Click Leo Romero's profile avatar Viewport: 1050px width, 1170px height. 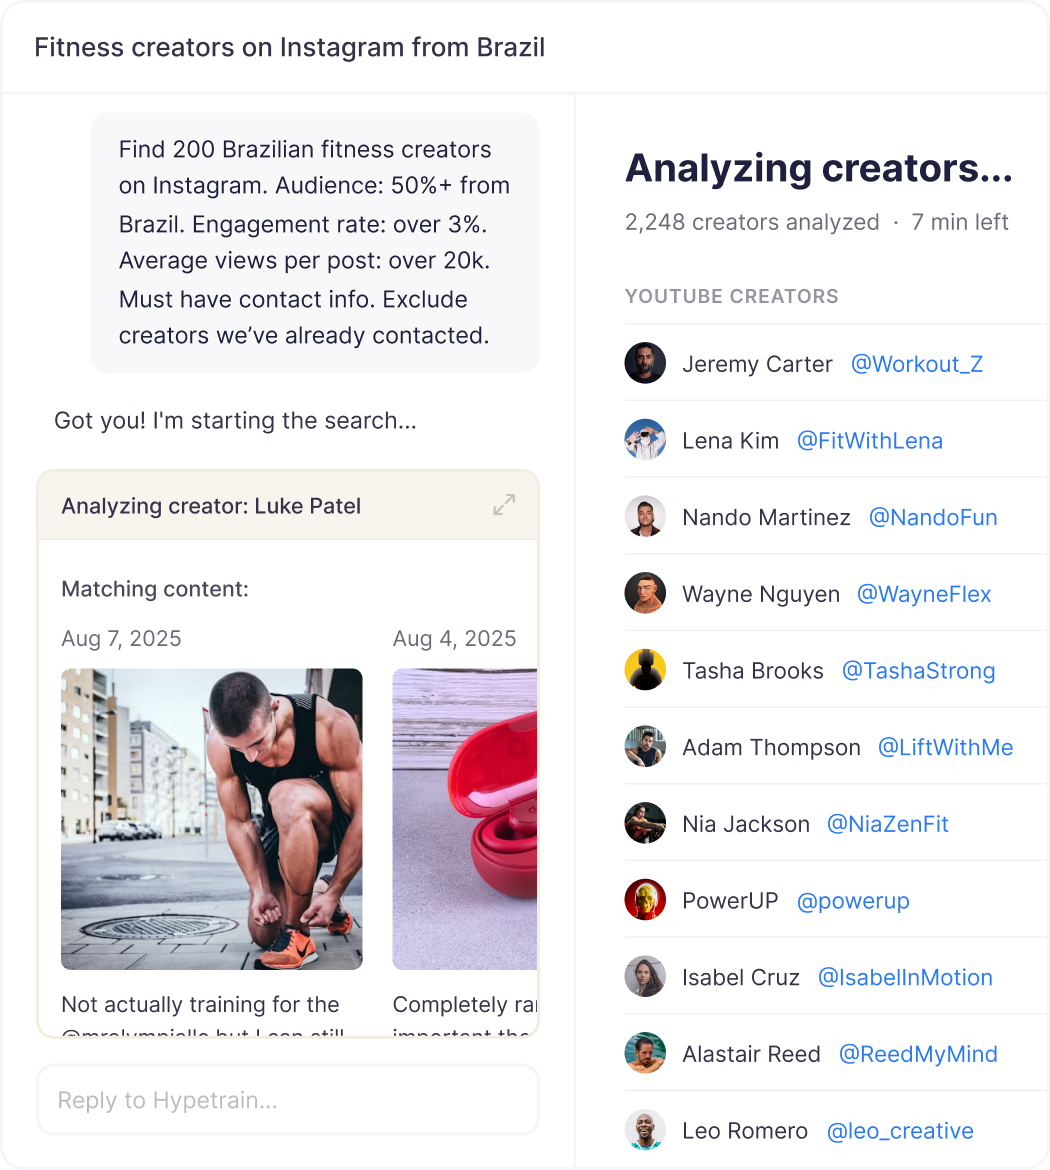(645, 1130)
